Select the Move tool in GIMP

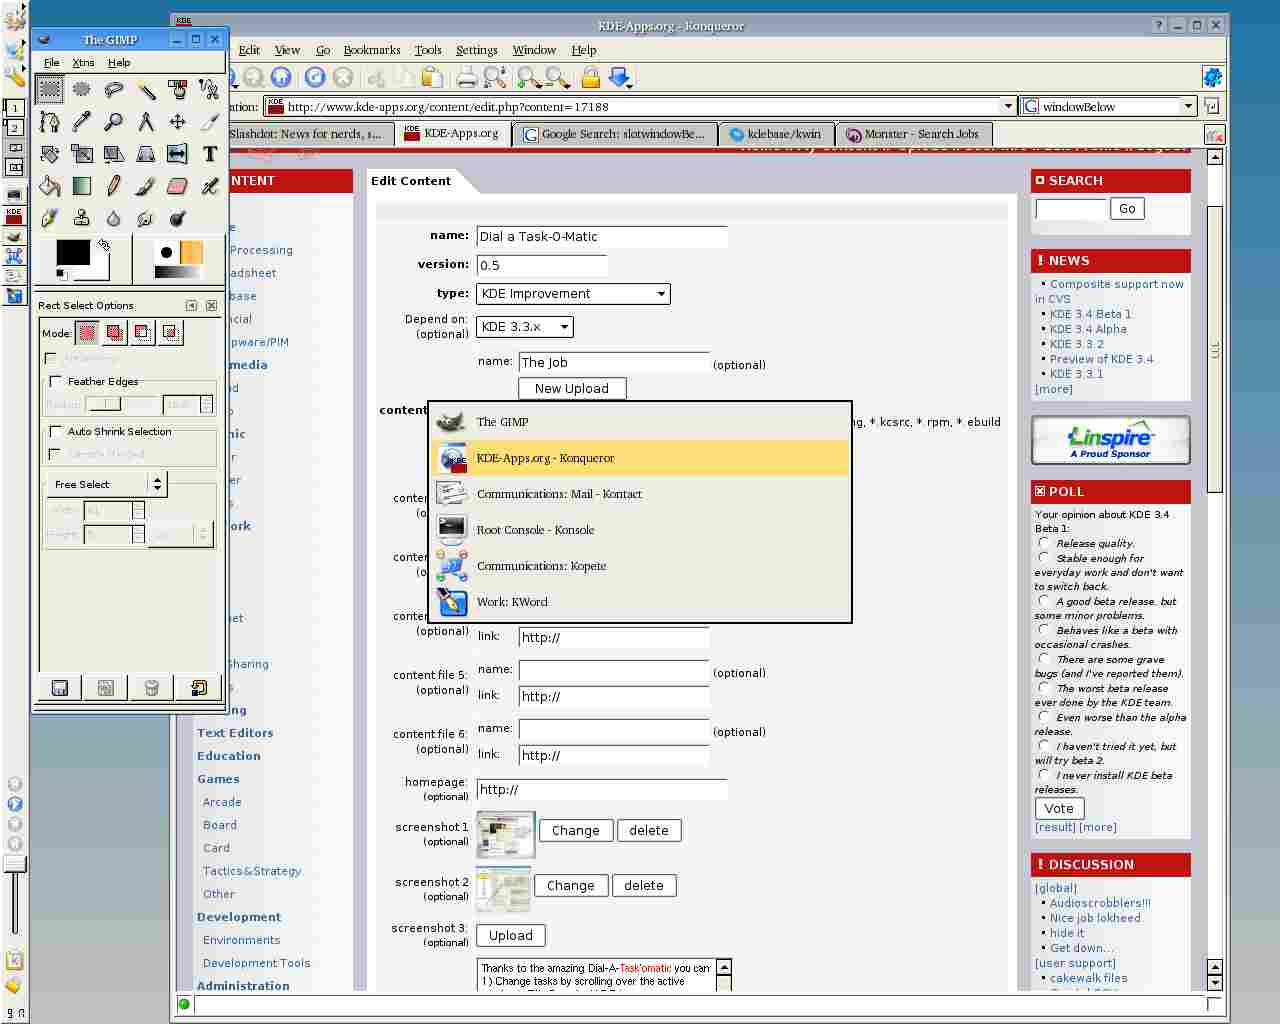click(x=178, y=122)
